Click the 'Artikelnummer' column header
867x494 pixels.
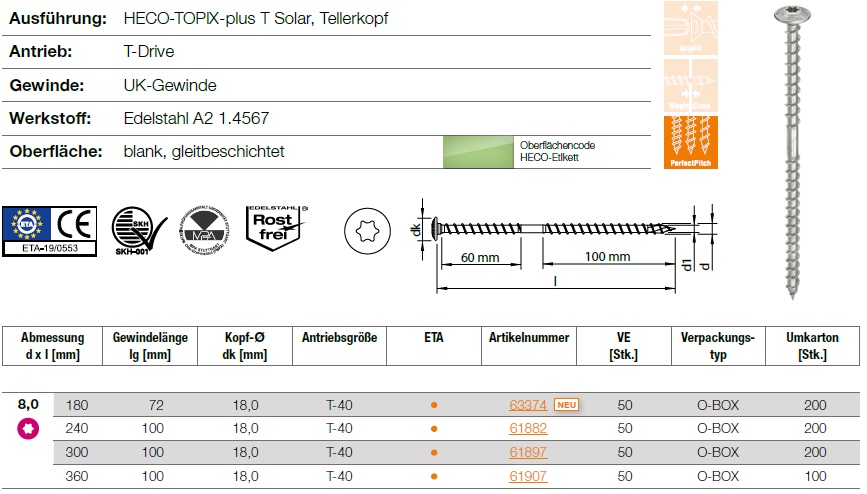click(x=529, y=346)
